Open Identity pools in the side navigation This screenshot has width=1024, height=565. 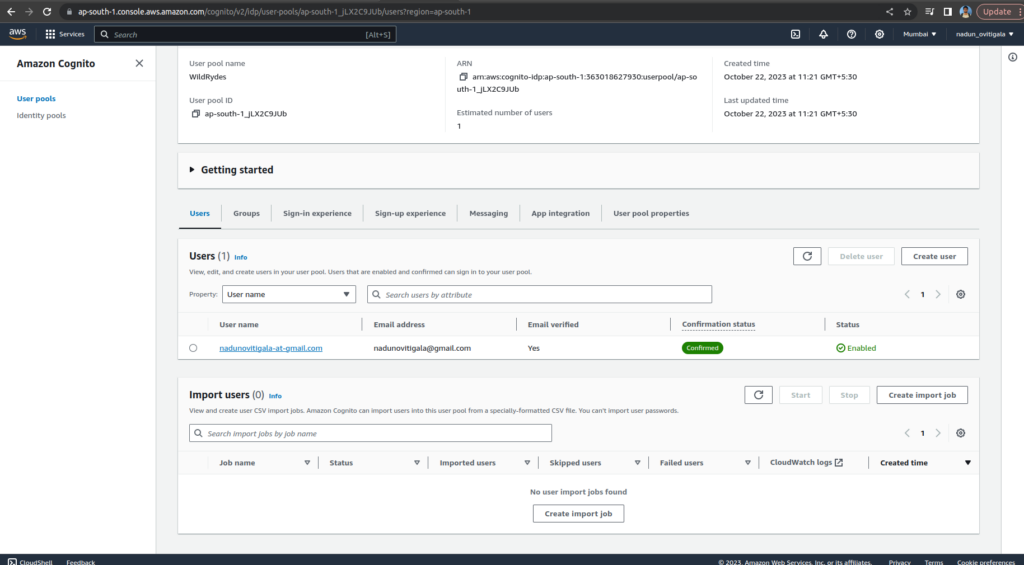tap(41, 116)
